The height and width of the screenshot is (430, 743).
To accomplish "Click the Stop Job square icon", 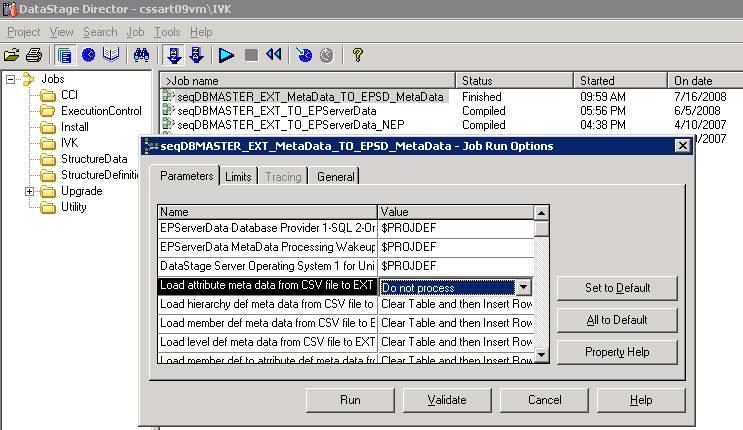I will 251,55.
